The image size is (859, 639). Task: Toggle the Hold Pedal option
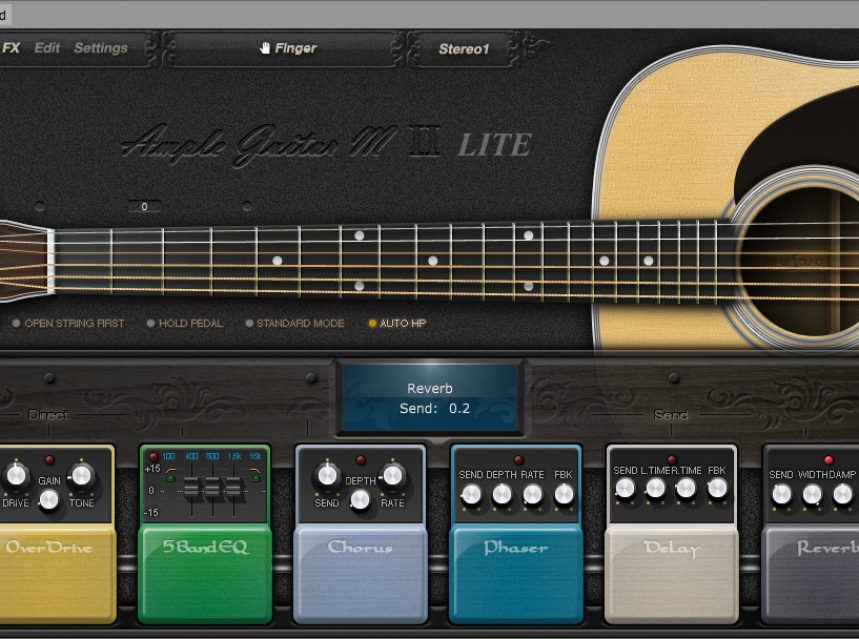185,323
